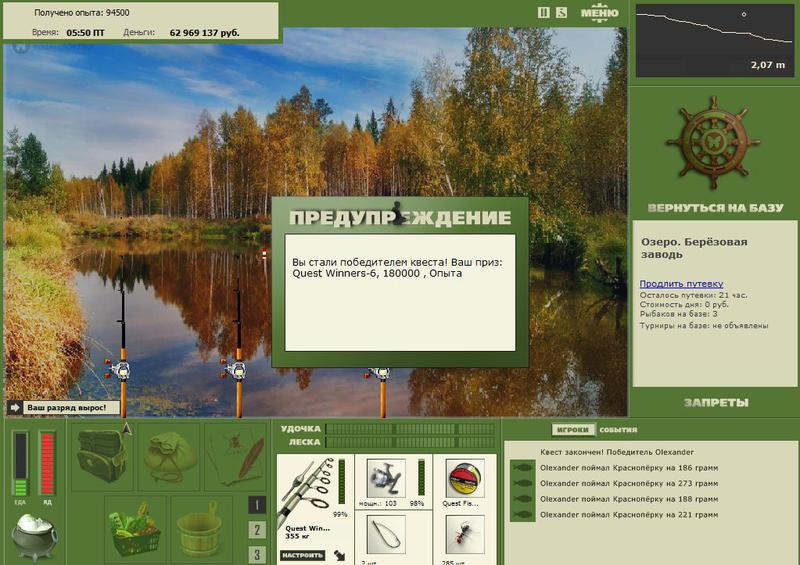Select the fishing hook slot
The height and width of the screenshot is (565, 800).
386,534
